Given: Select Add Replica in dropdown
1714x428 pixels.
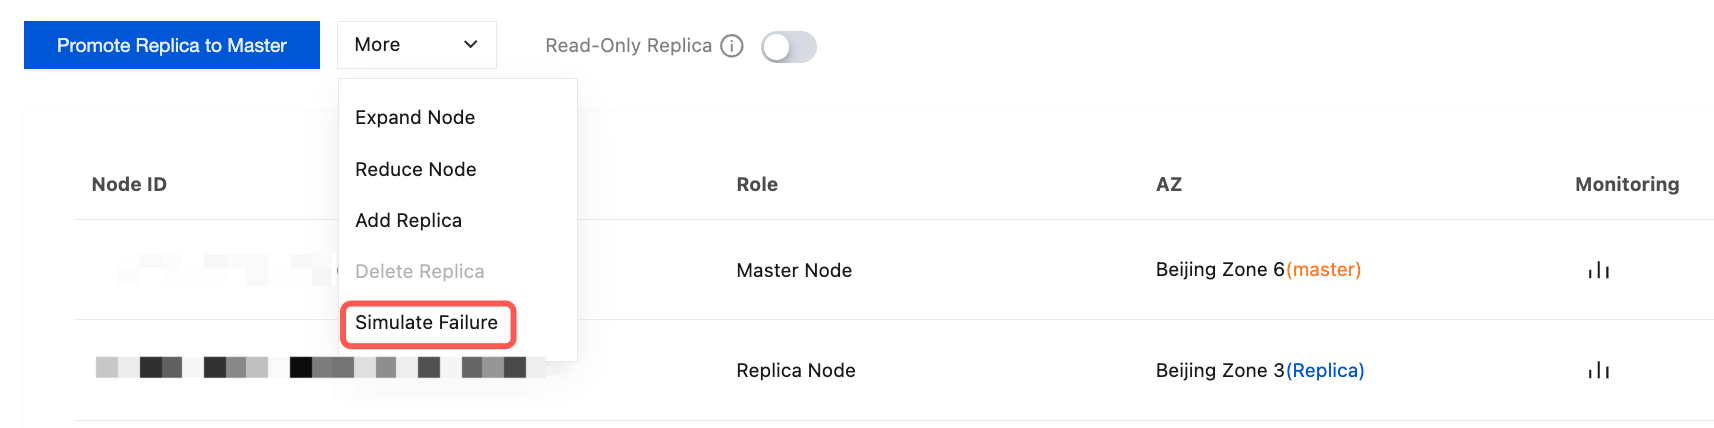Looking at the screenshot, I should pyautogui.click(x=408, y=220).
